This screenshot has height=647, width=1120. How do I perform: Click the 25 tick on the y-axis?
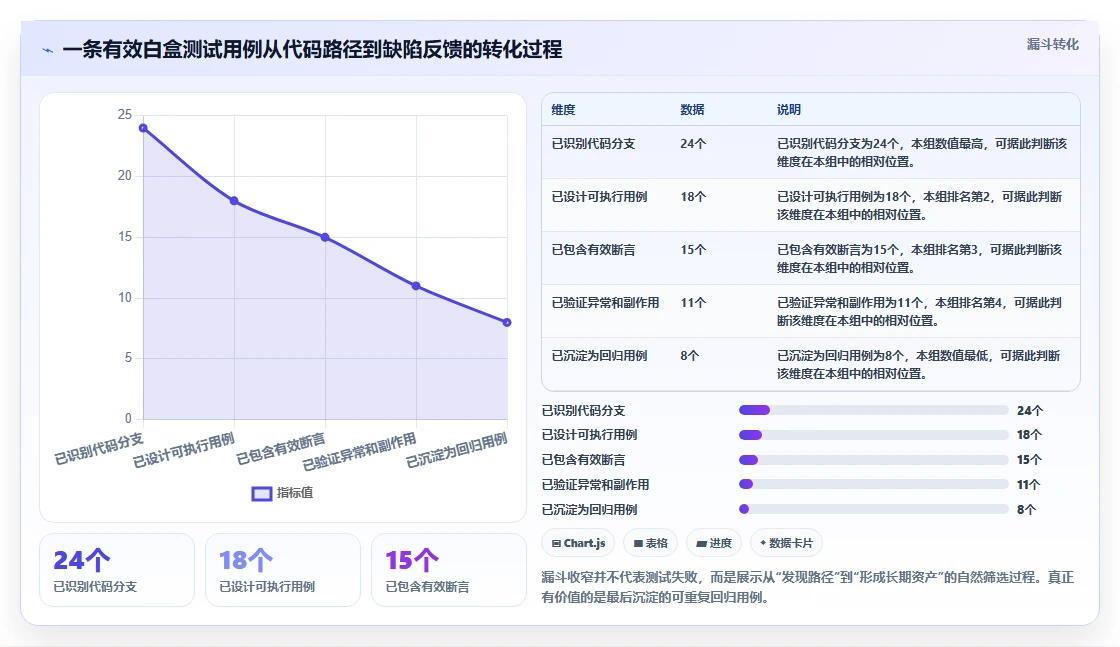pos(125,114)
